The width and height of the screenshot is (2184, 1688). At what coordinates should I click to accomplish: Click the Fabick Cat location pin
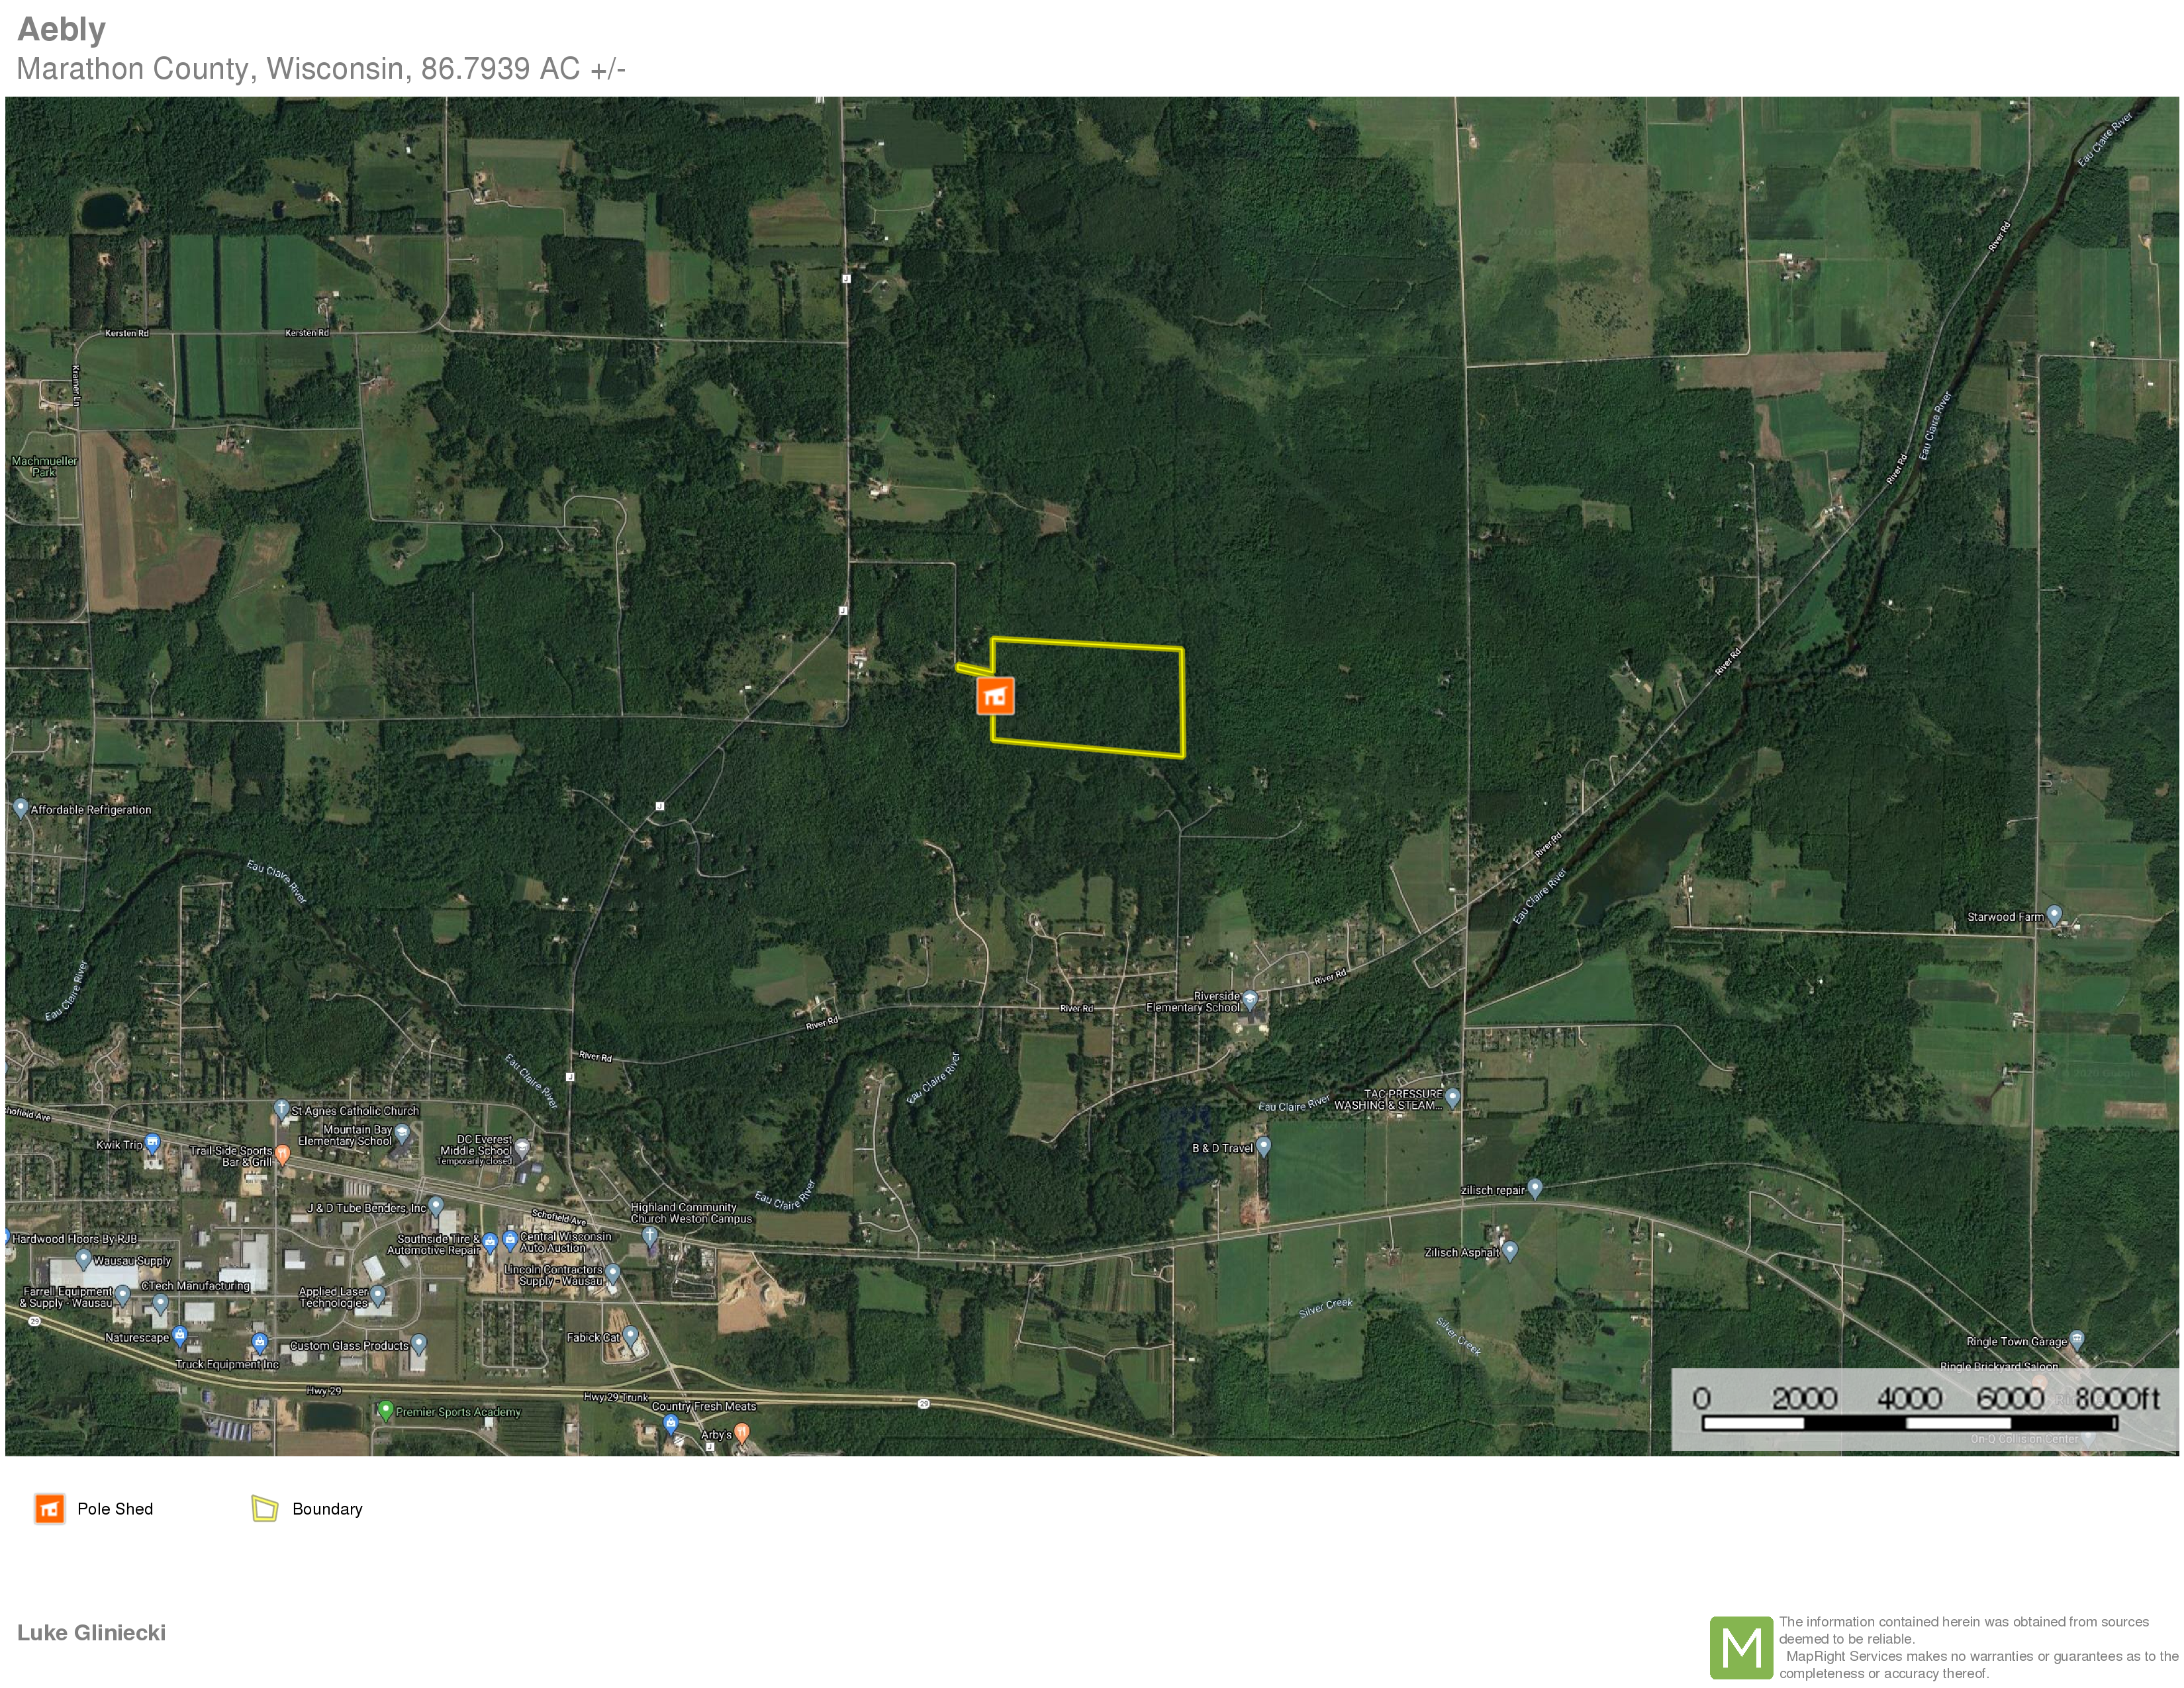click(631, 1335)
